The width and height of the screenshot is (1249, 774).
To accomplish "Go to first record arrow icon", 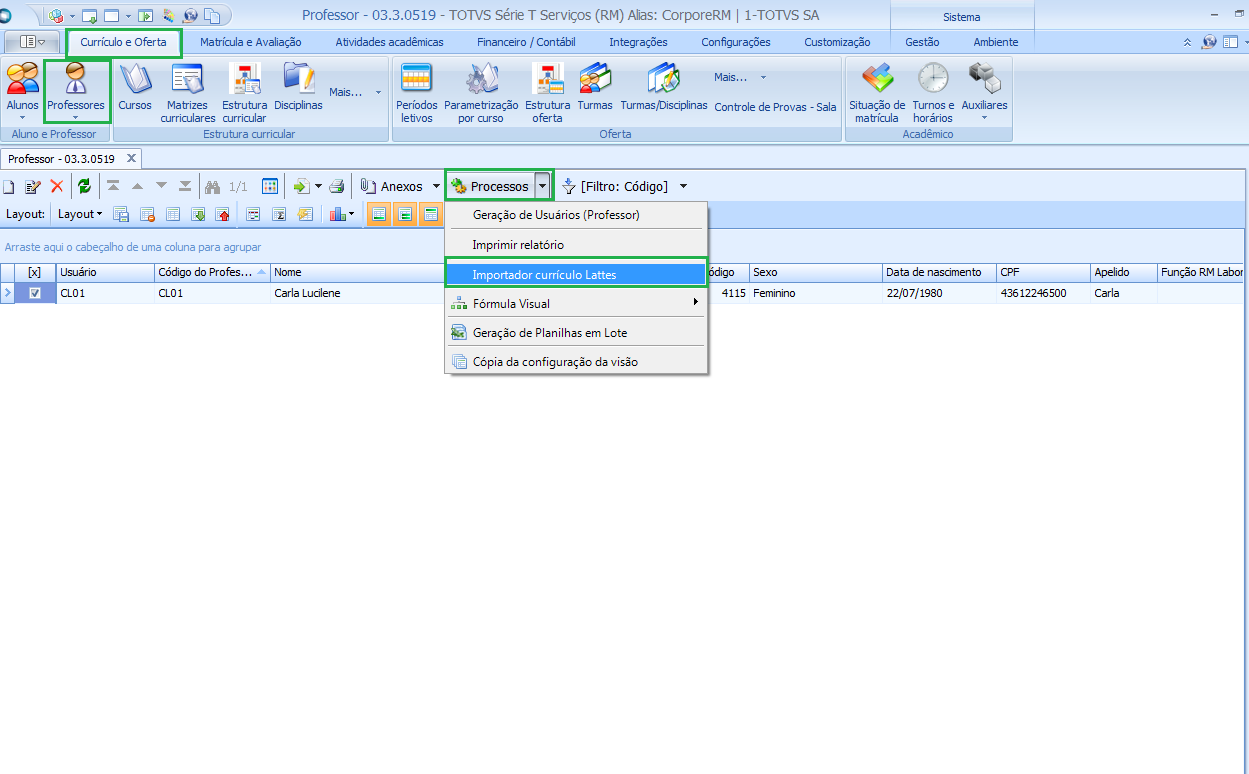I will tap(113, 186).
